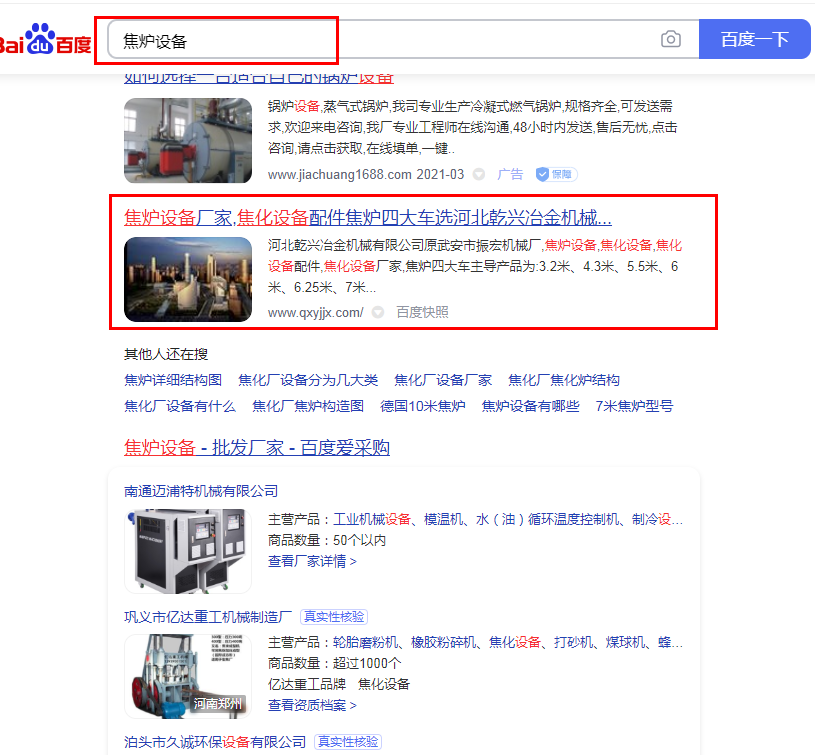Open 查看资质档案 for 亿达重工

tap(312, 705)
